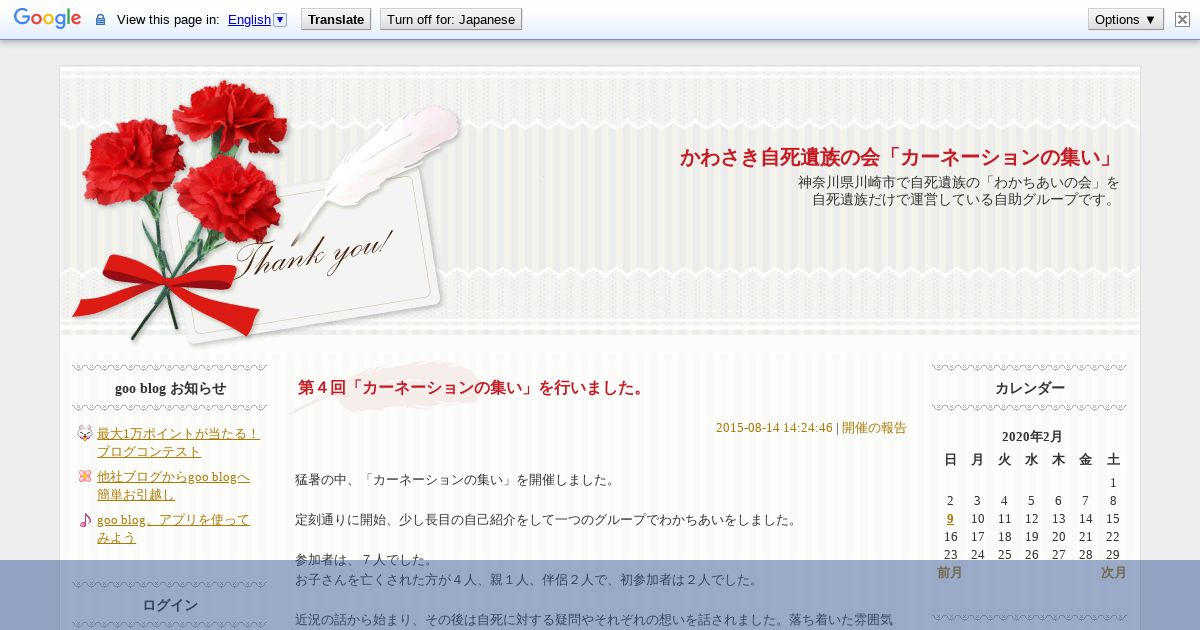Select the English language link
This screenshot has width=1200, height=630.
coord(249,19)
